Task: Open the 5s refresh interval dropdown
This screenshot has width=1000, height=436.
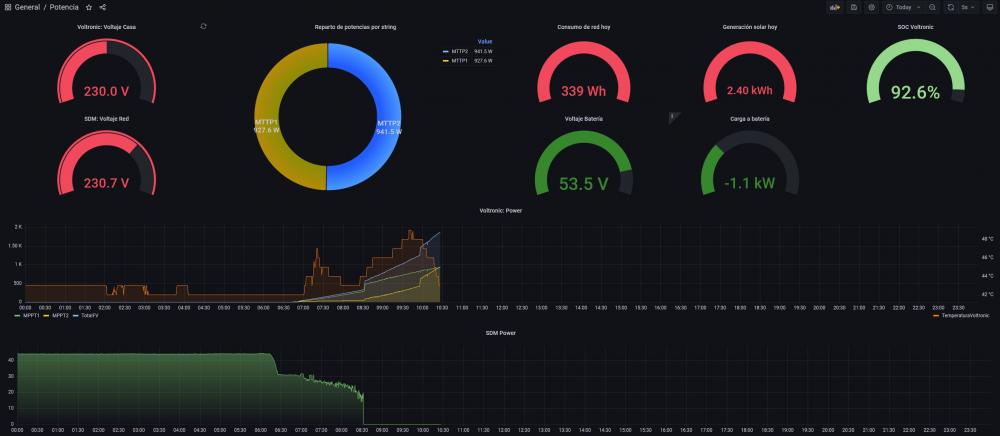Action: point(968,7)
